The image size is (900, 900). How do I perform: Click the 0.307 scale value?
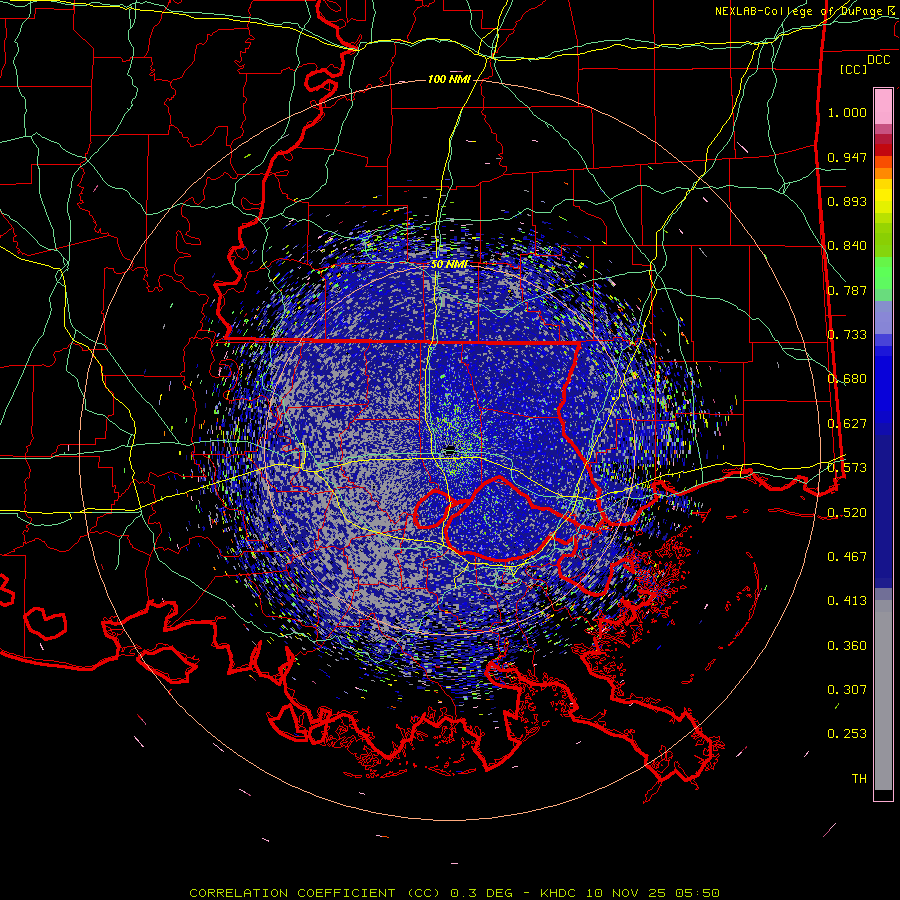coord(847,690)
